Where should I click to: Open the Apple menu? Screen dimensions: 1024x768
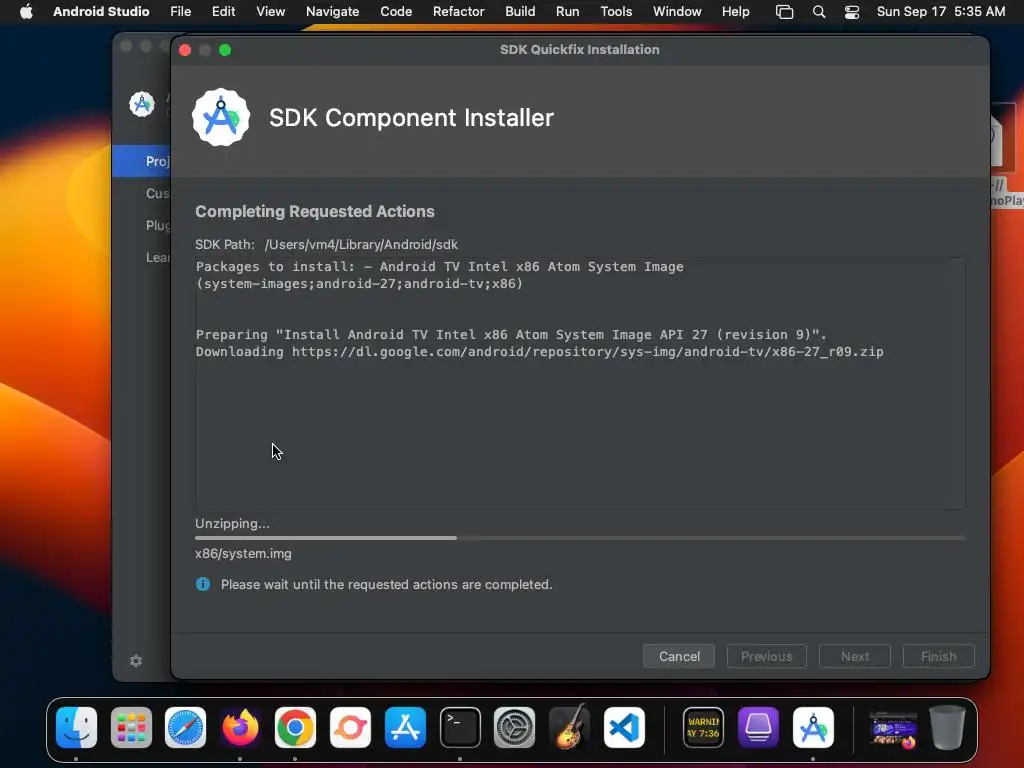click(x=26, y=12)
